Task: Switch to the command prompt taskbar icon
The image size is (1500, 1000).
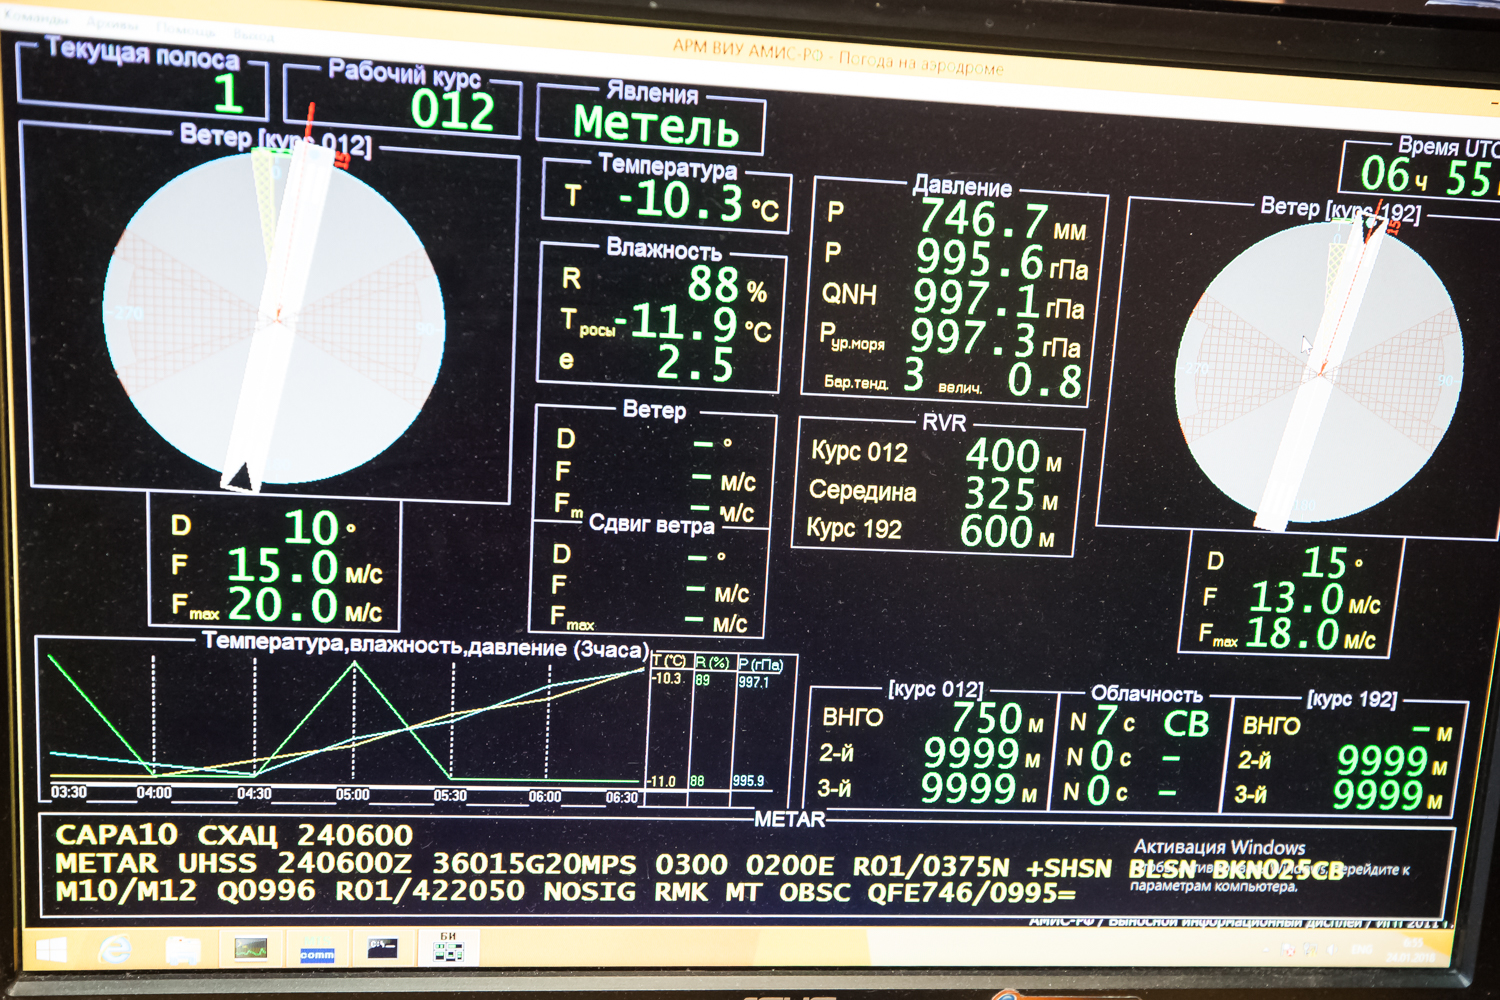Action: tap(383, 949)
